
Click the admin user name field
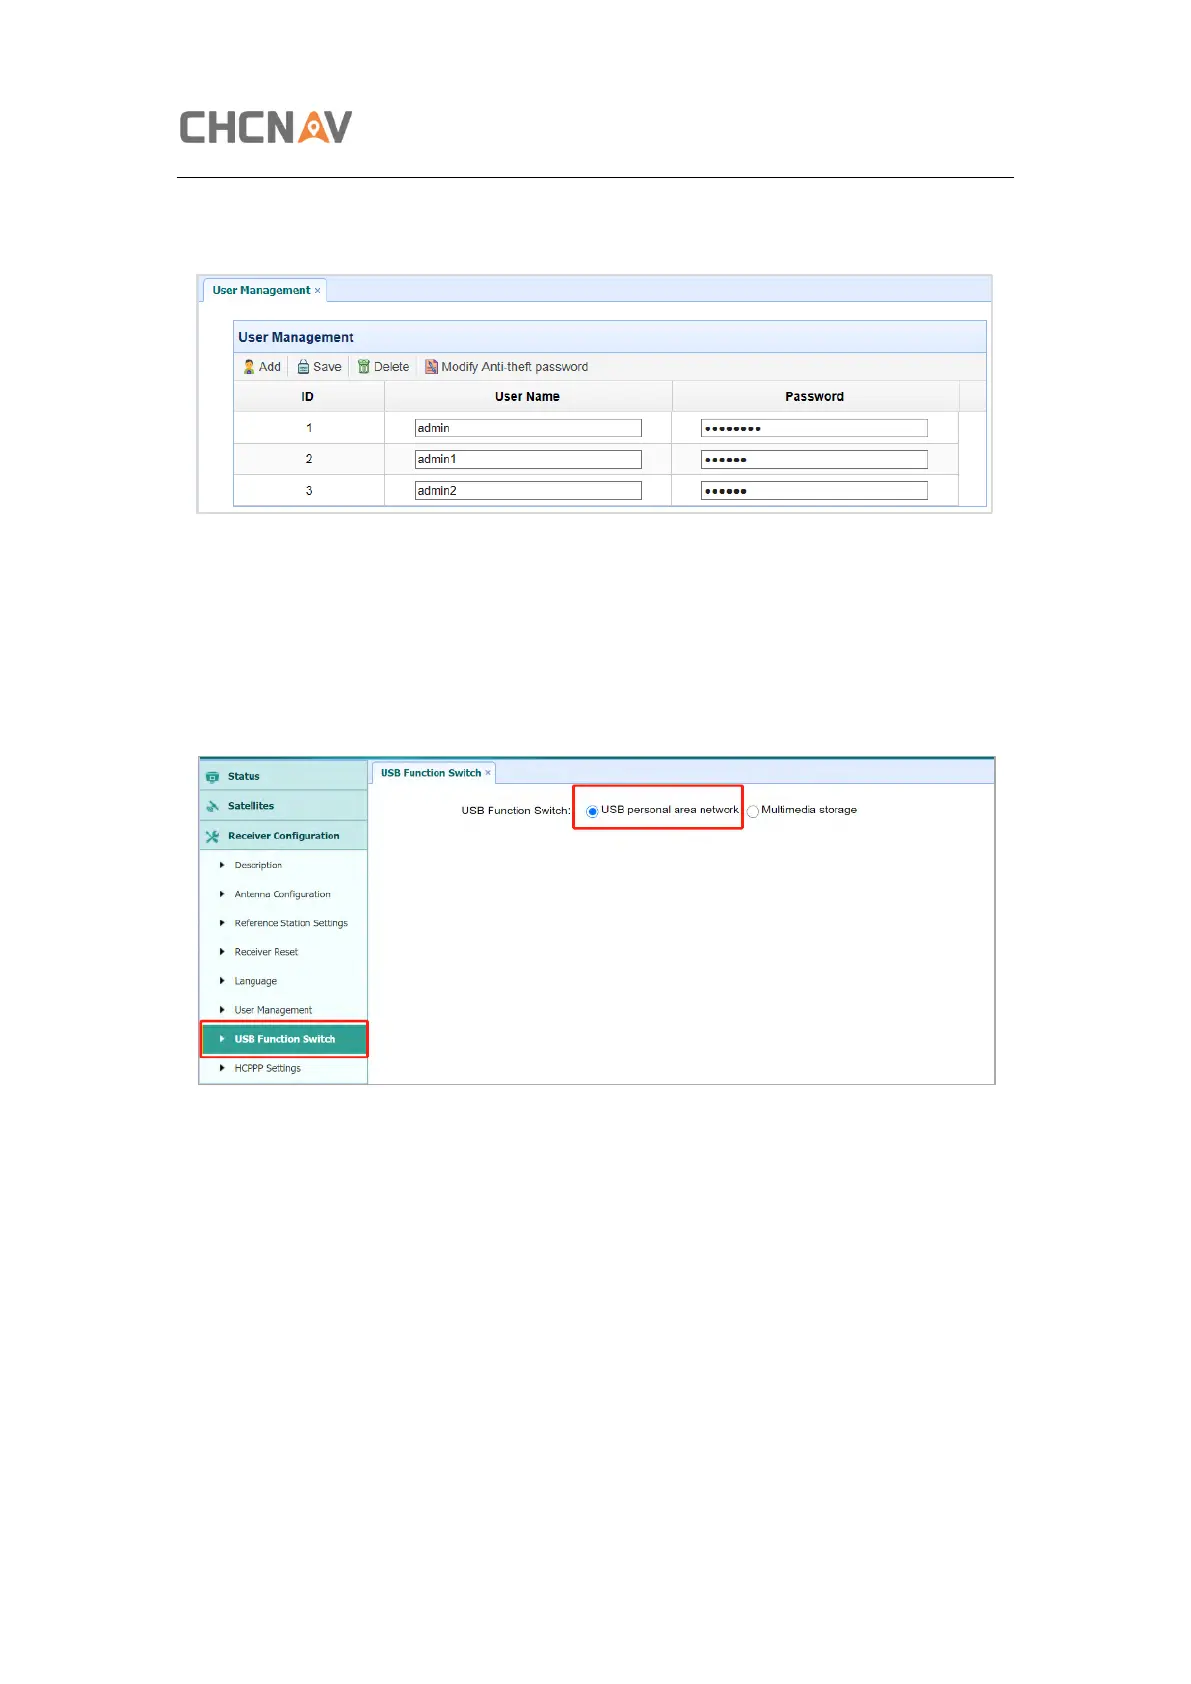pyautogui.click(x=528, y=428)
